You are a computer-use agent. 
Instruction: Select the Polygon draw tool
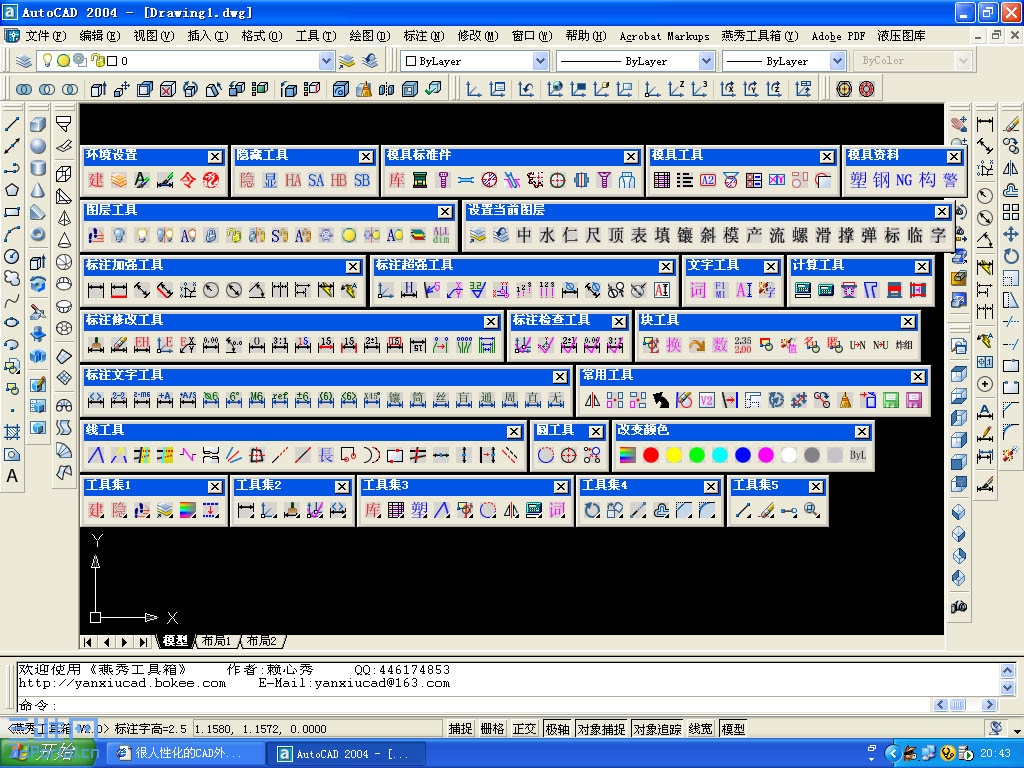(x=12, y=190)
